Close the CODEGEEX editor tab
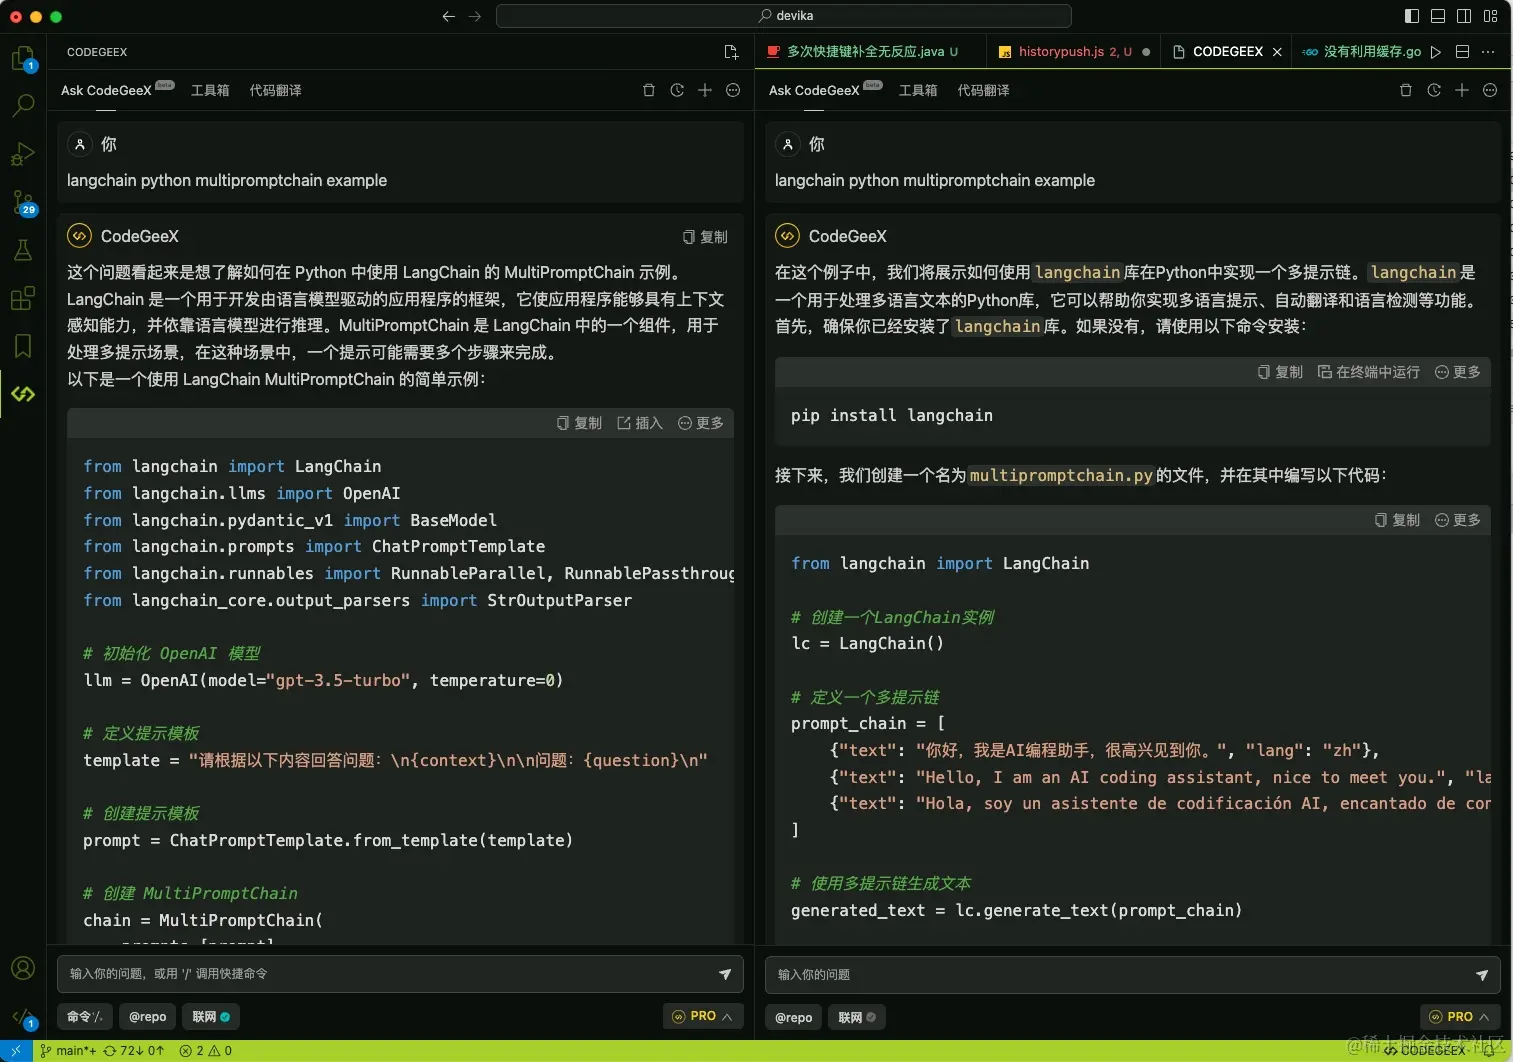The height and width of the screenshot is (1062, 1513). (x=1277, y=52)
